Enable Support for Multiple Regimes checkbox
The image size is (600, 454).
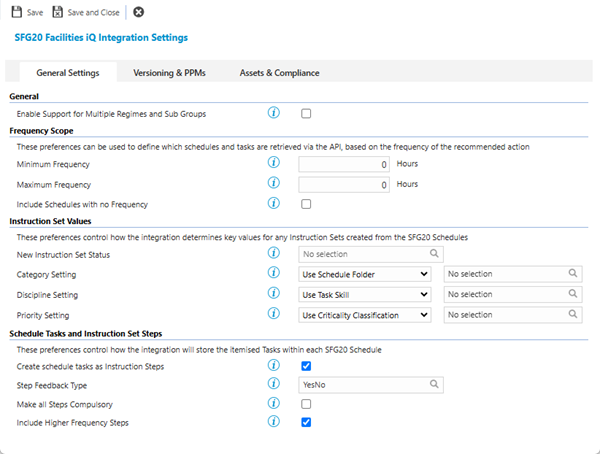[307, 114]
